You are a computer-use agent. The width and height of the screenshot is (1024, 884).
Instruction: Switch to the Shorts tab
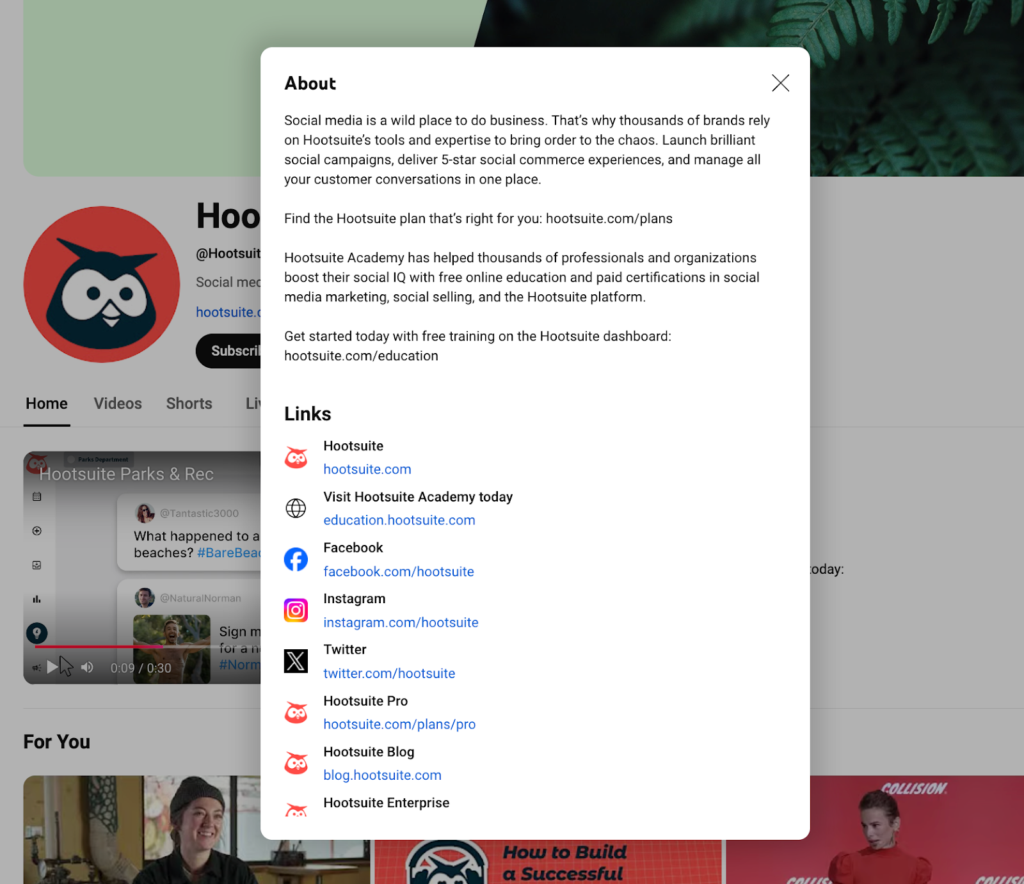pyautogui.click(x=189, y=403)
